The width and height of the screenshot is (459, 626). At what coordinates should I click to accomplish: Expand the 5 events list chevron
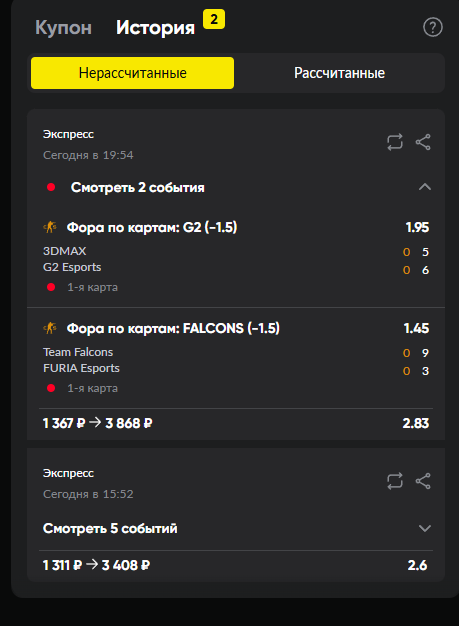coord(425,528)
